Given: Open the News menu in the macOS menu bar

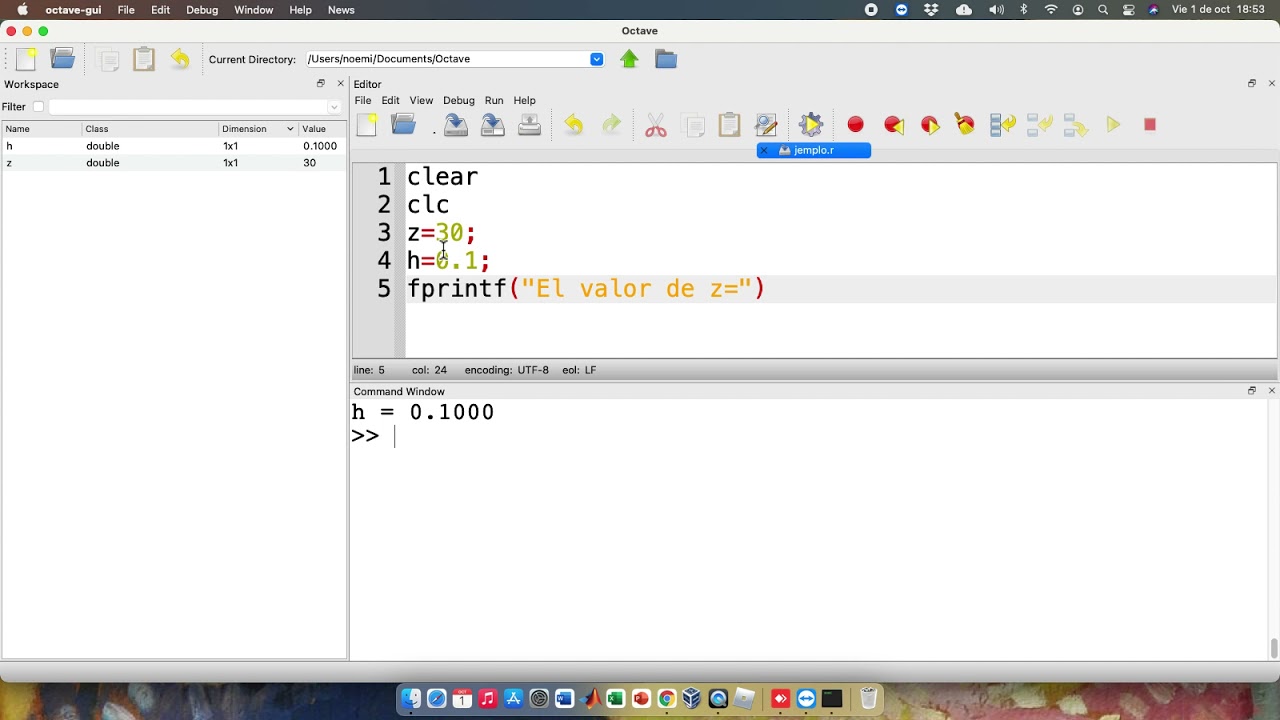Looking at the screenshot, I should click(341, 10).
